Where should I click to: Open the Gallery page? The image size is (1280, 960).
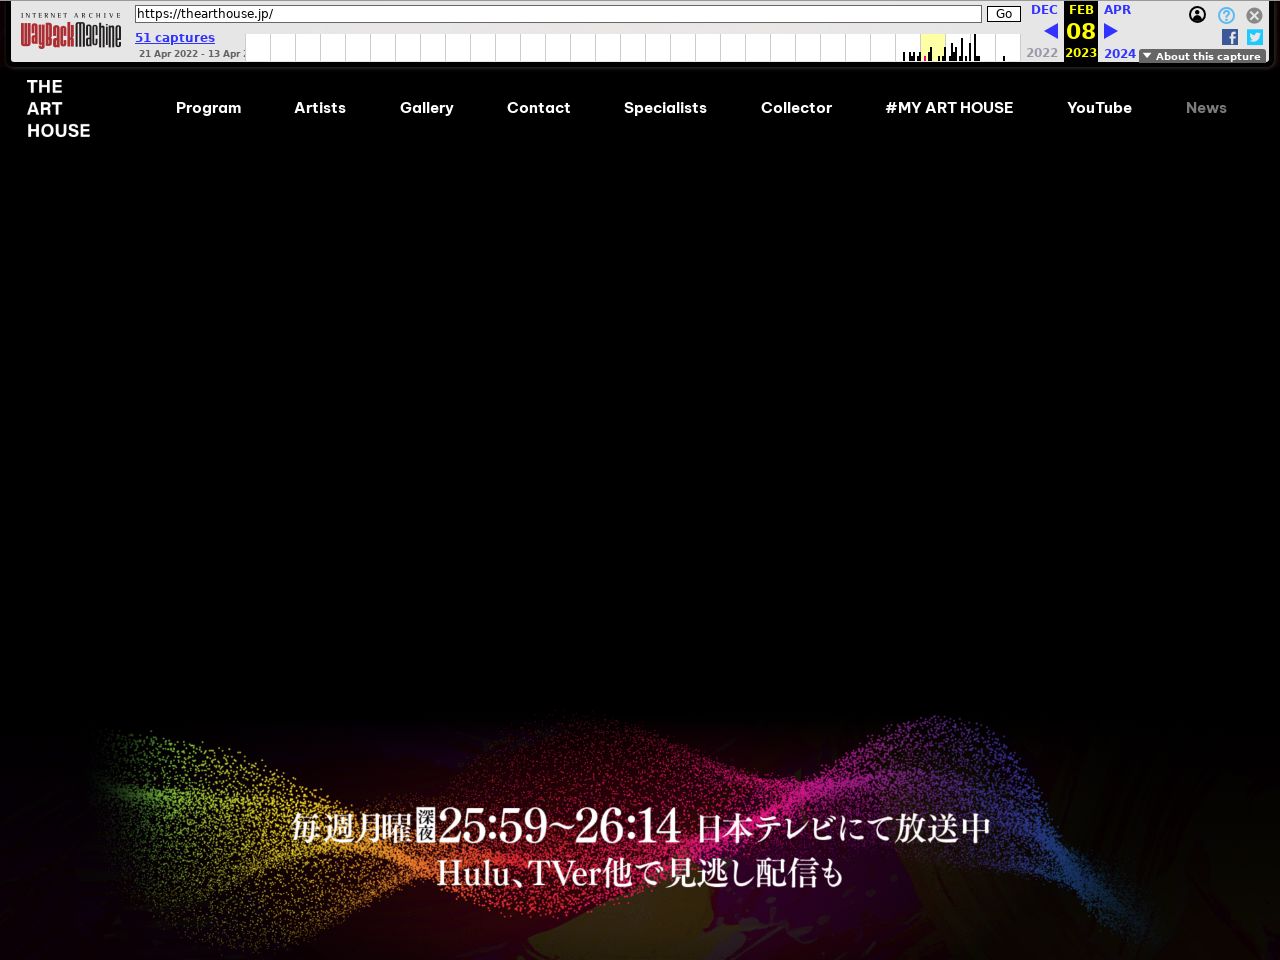[427, 108]
